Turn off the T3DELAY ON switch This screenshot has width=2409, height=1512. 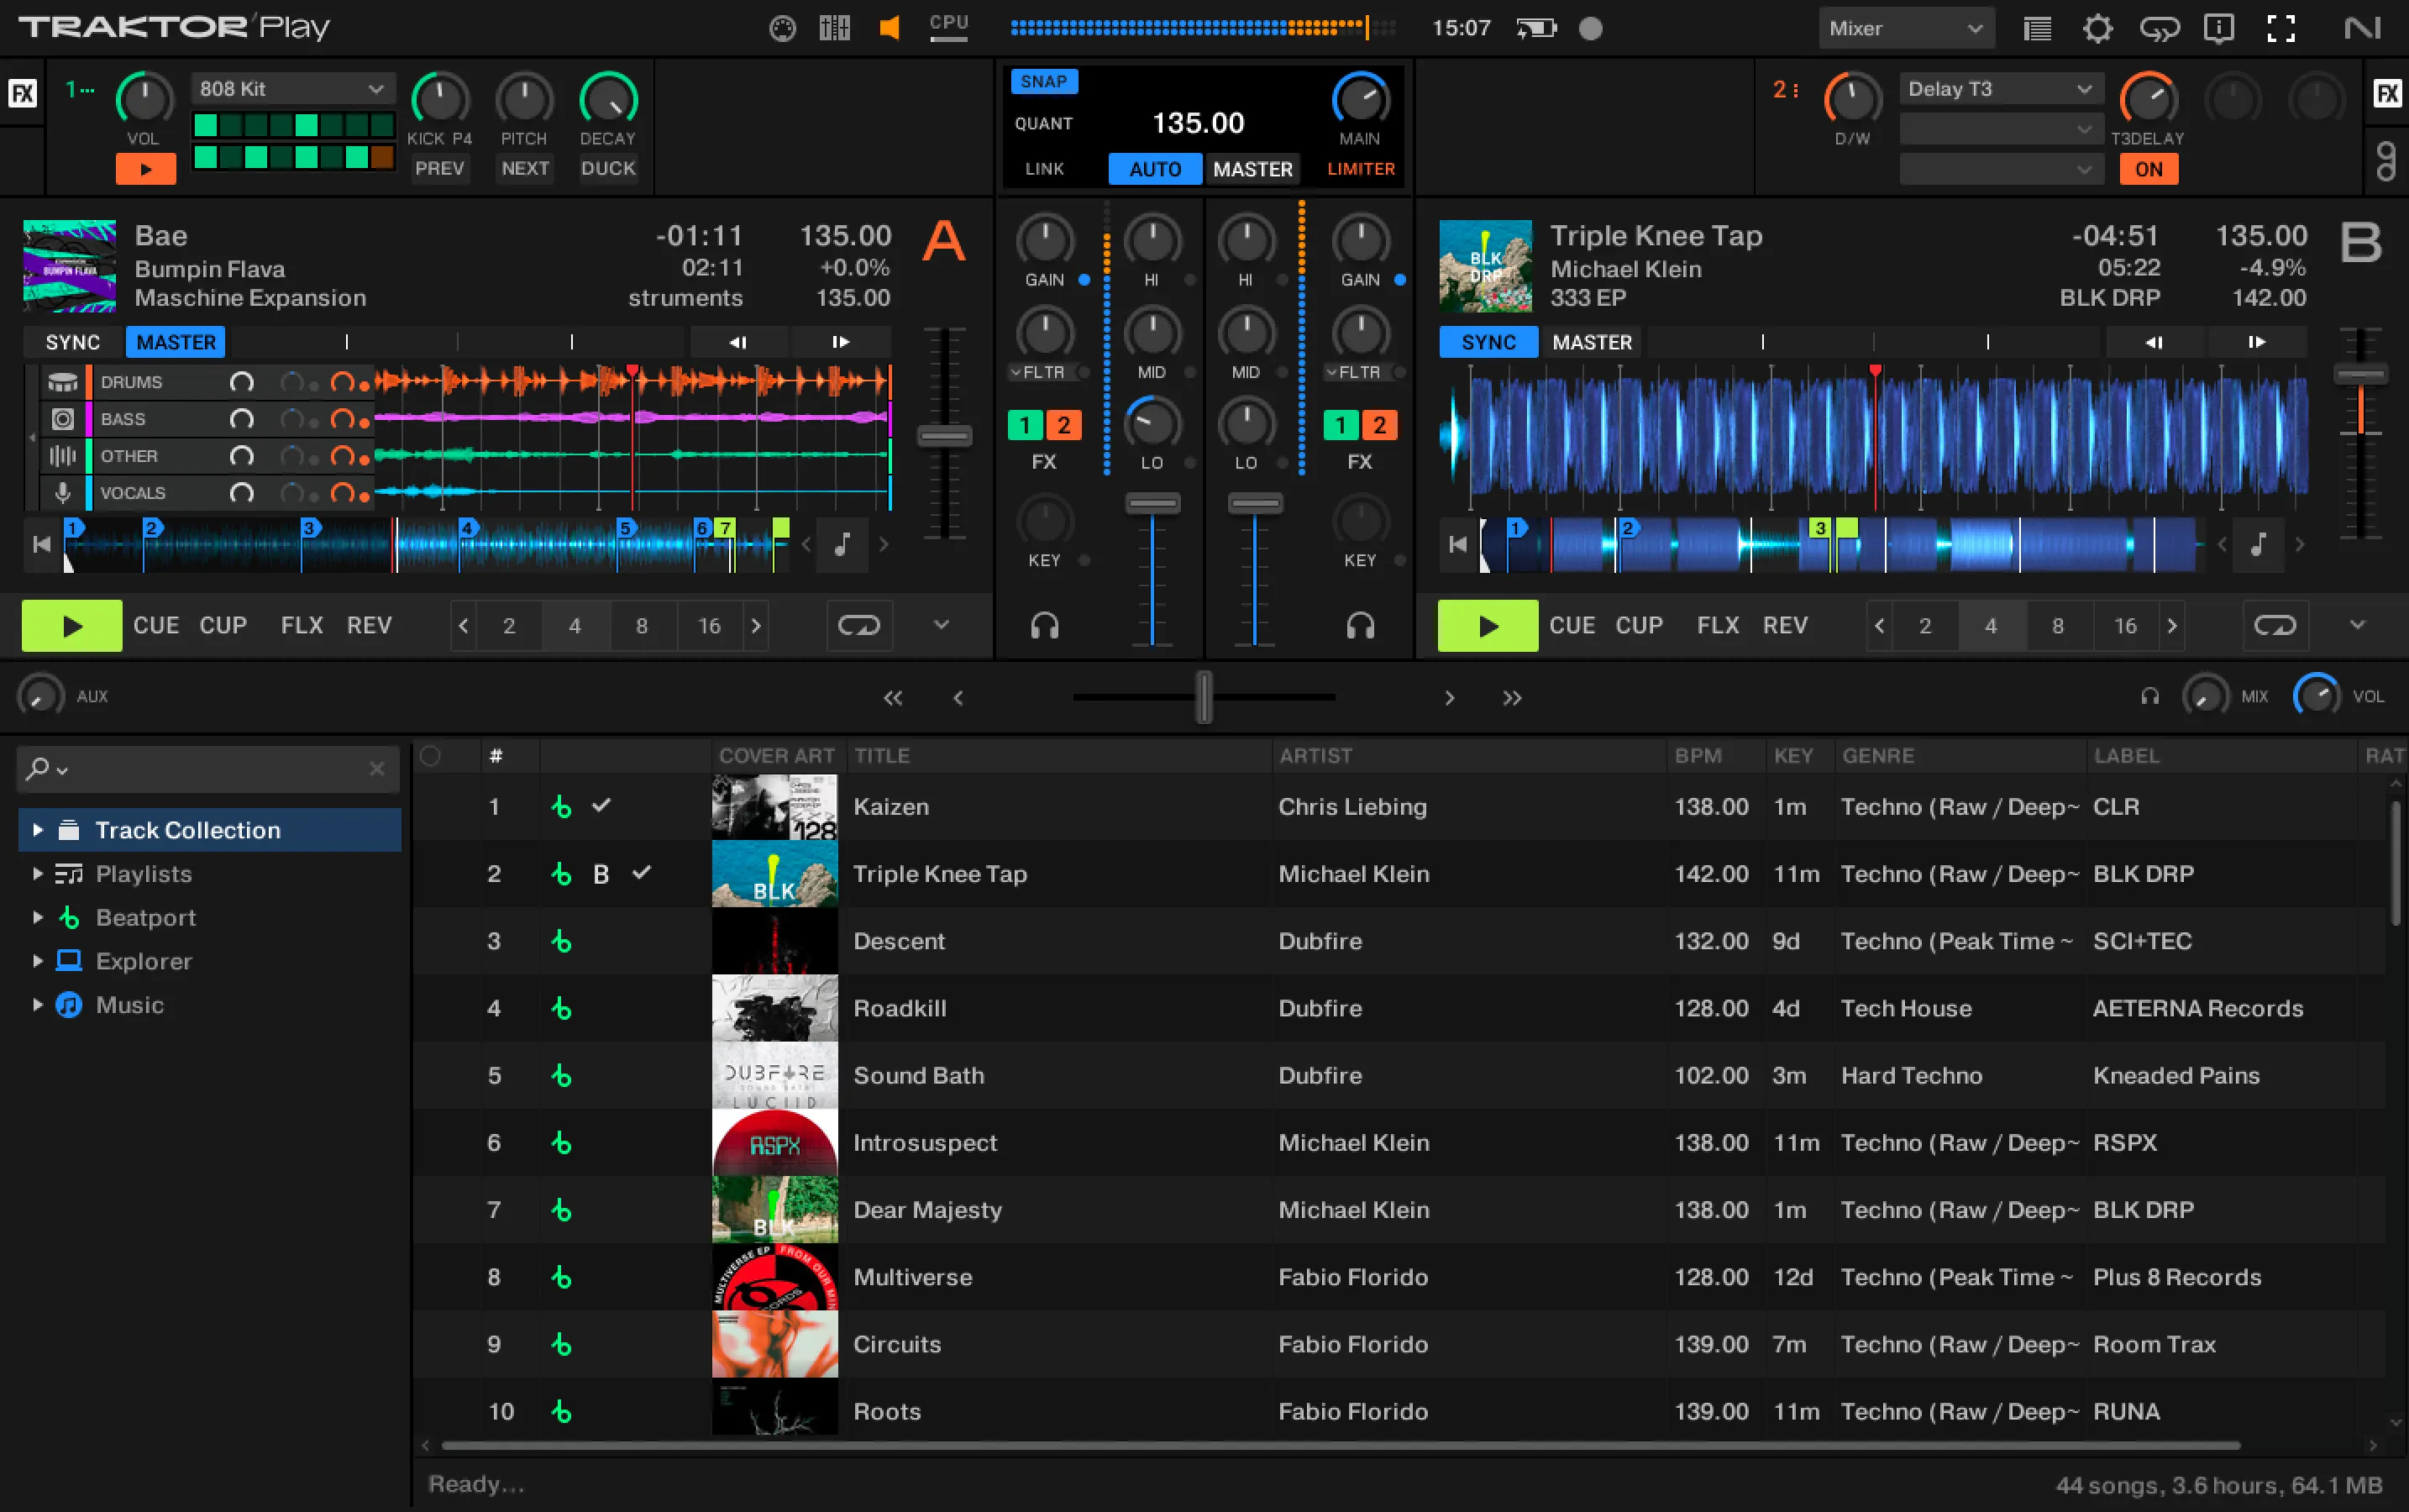coord(2149,169)
